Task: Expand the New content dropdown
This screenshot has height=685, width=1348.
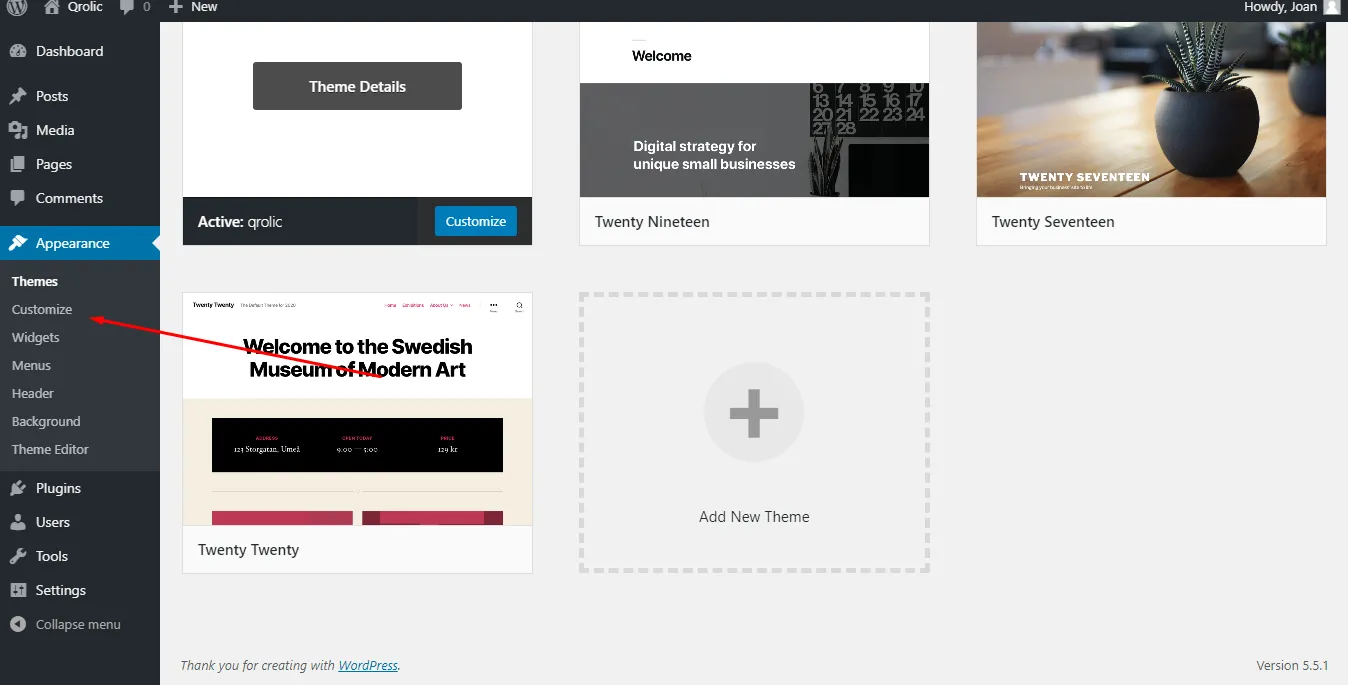Action: (193, 7)
